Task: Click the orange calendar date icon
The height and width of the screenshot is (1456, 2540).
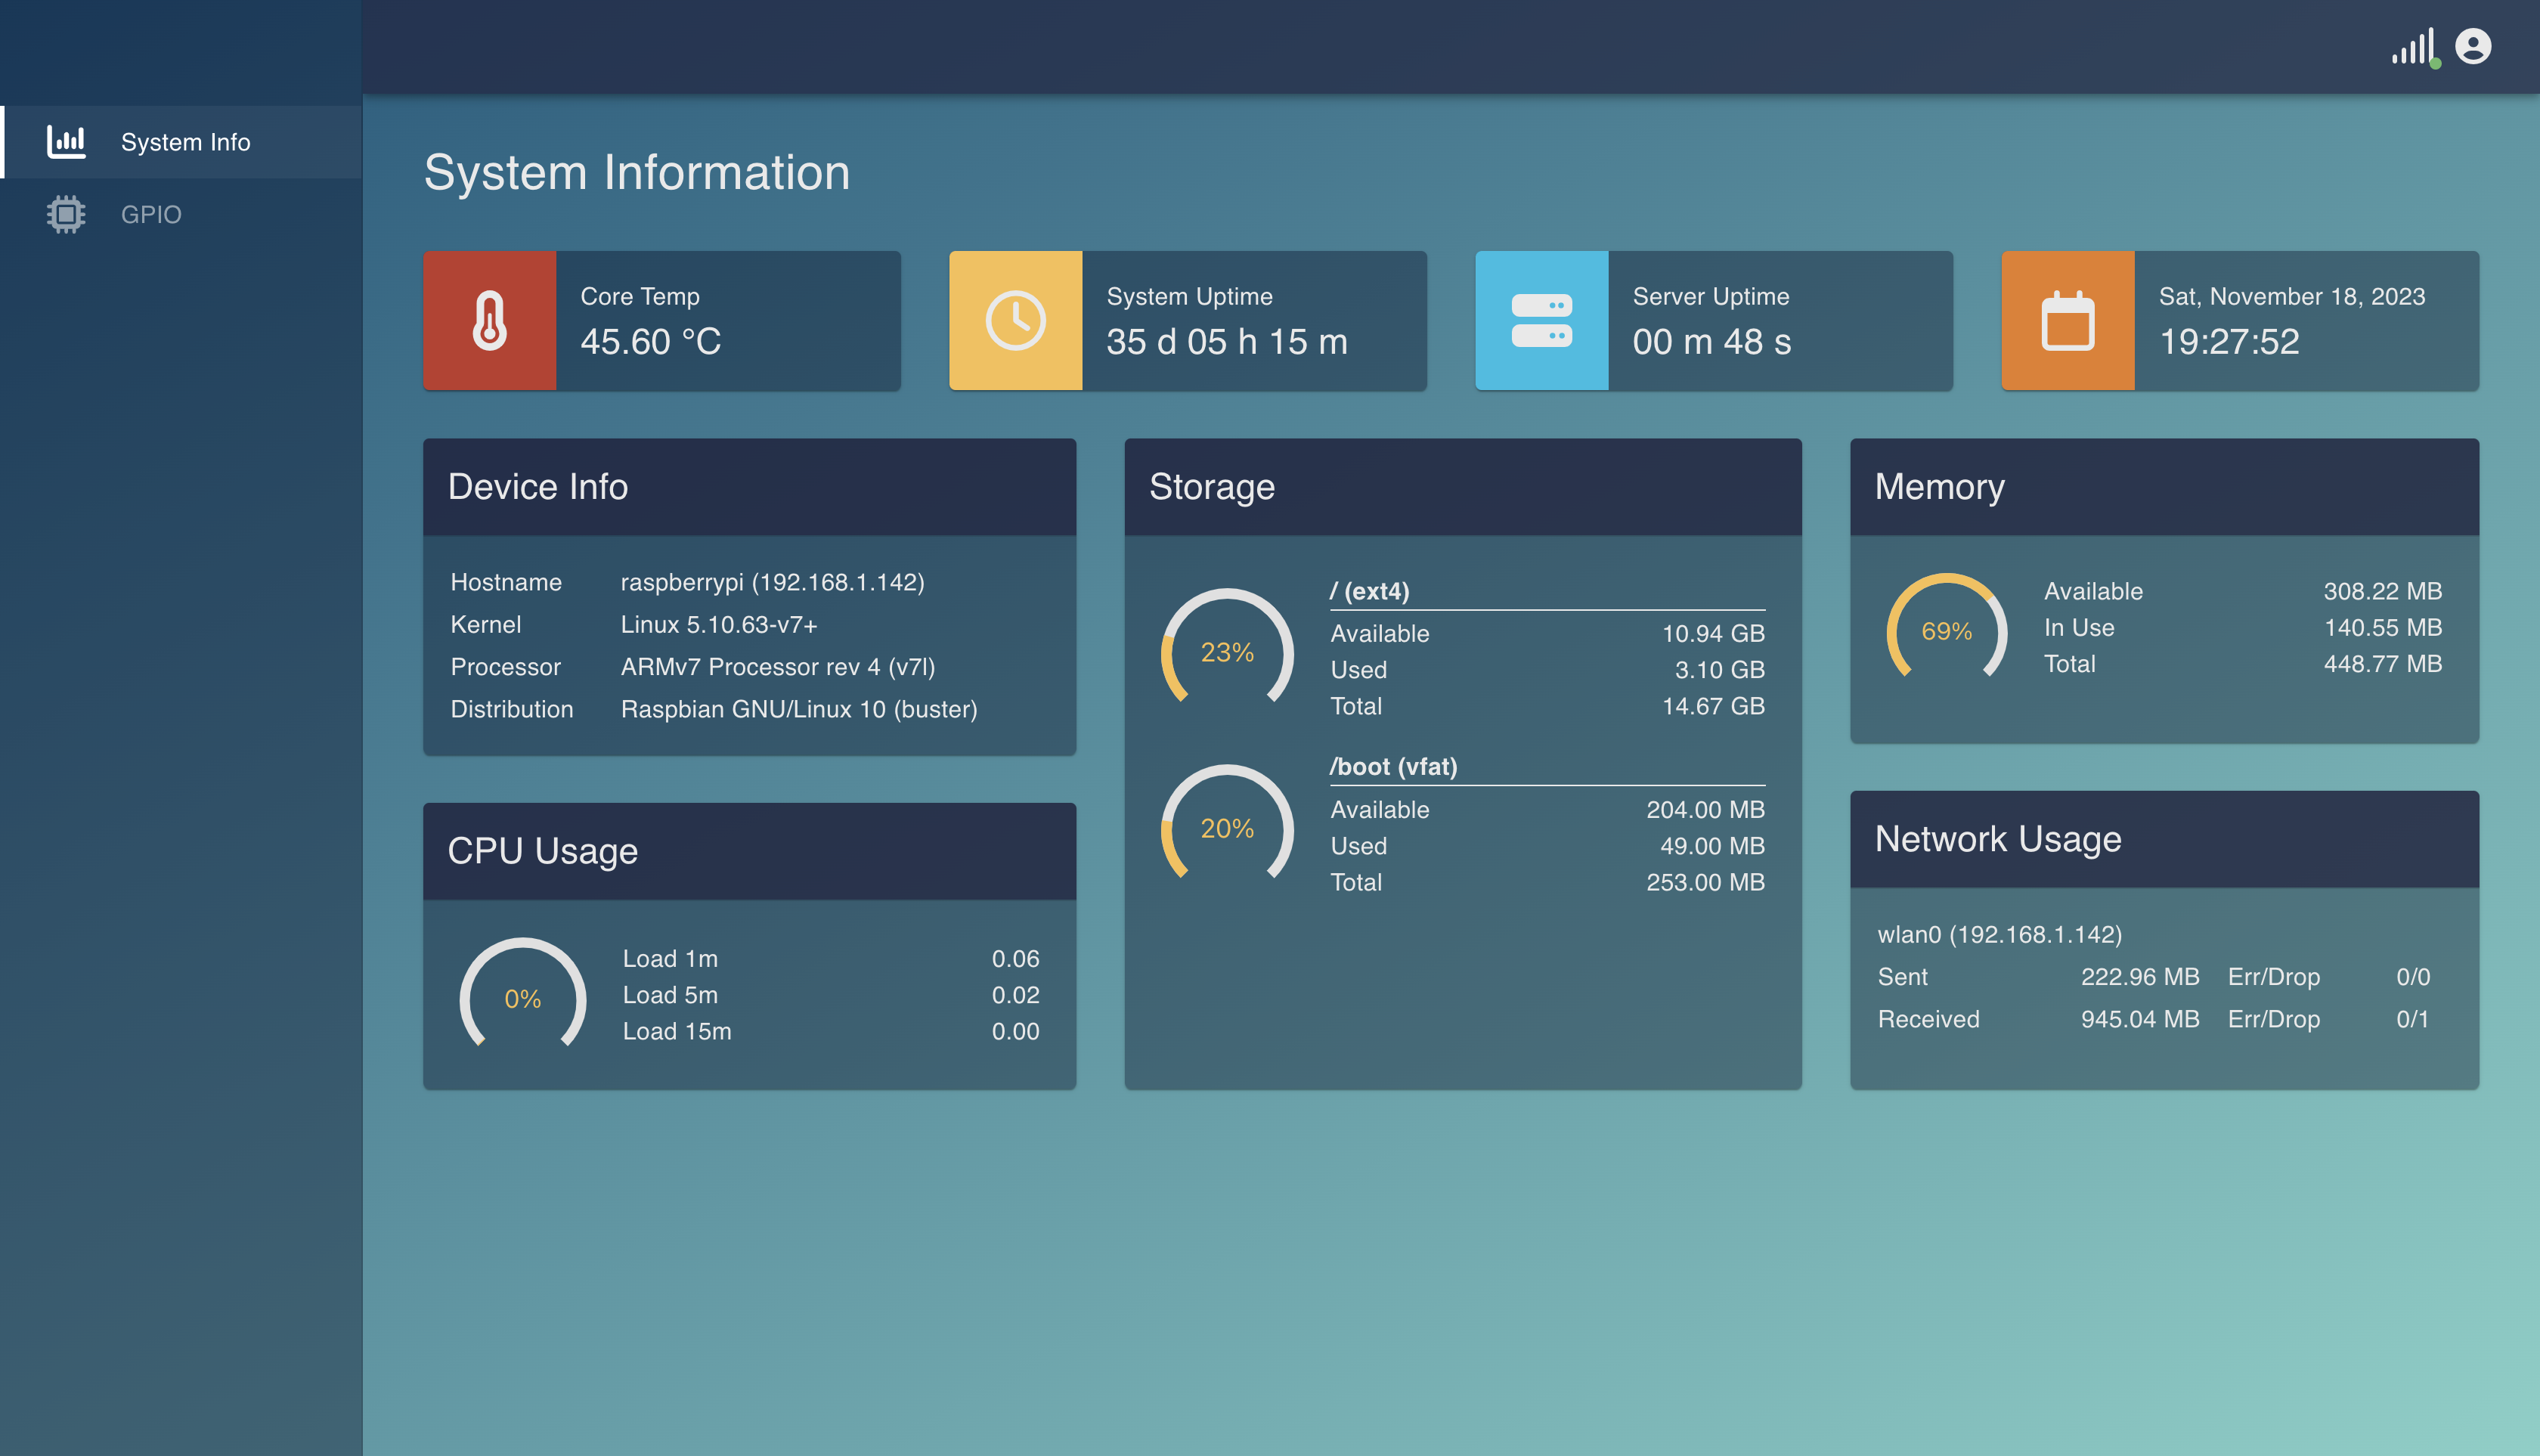Action: pyautogui.click(x=2067, y=321)
